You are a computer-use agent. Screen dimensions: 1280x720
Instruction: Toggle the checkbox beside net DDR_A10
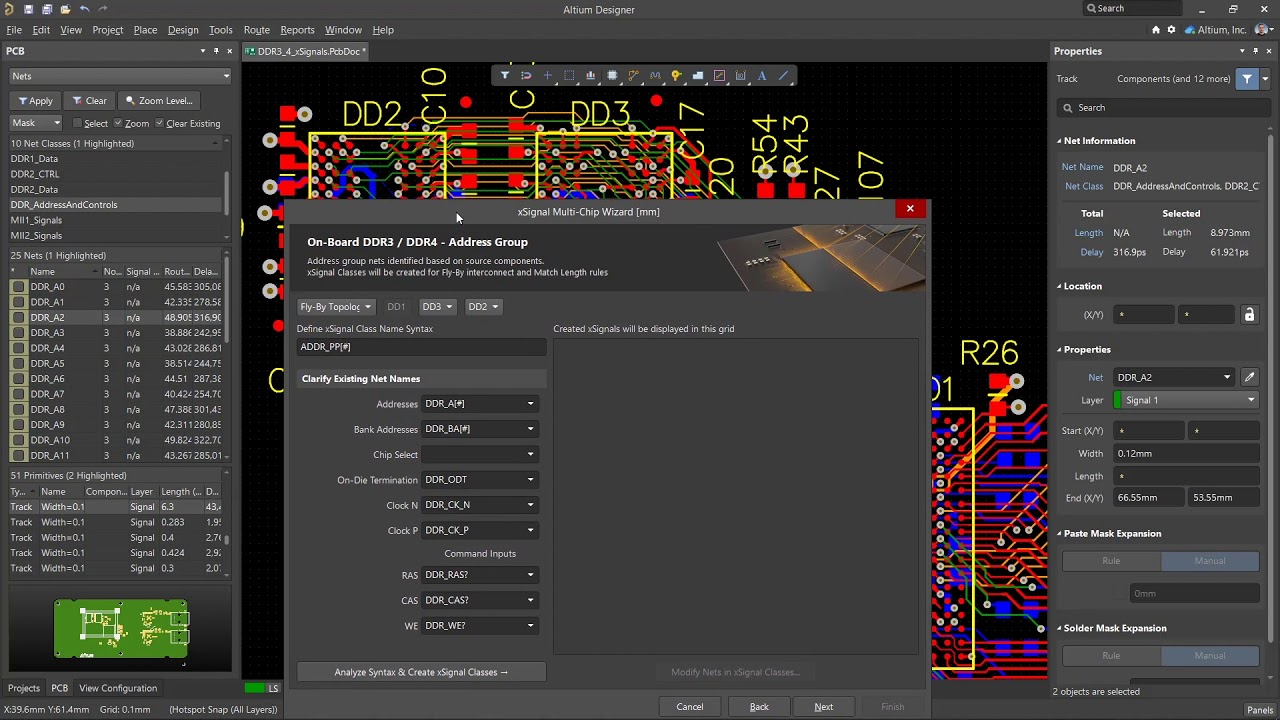tap(18, 441)
